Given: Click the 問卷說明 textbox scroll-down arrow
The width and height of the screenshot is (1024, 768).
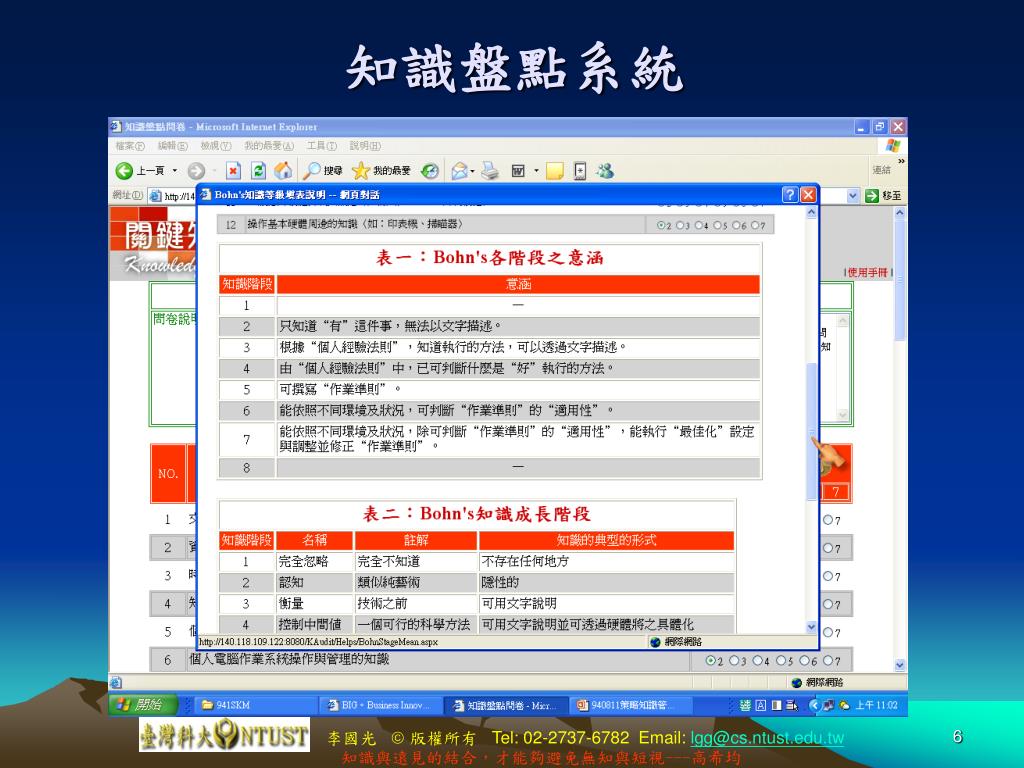Looking at the screenshot, I should [x=842, y=415].
